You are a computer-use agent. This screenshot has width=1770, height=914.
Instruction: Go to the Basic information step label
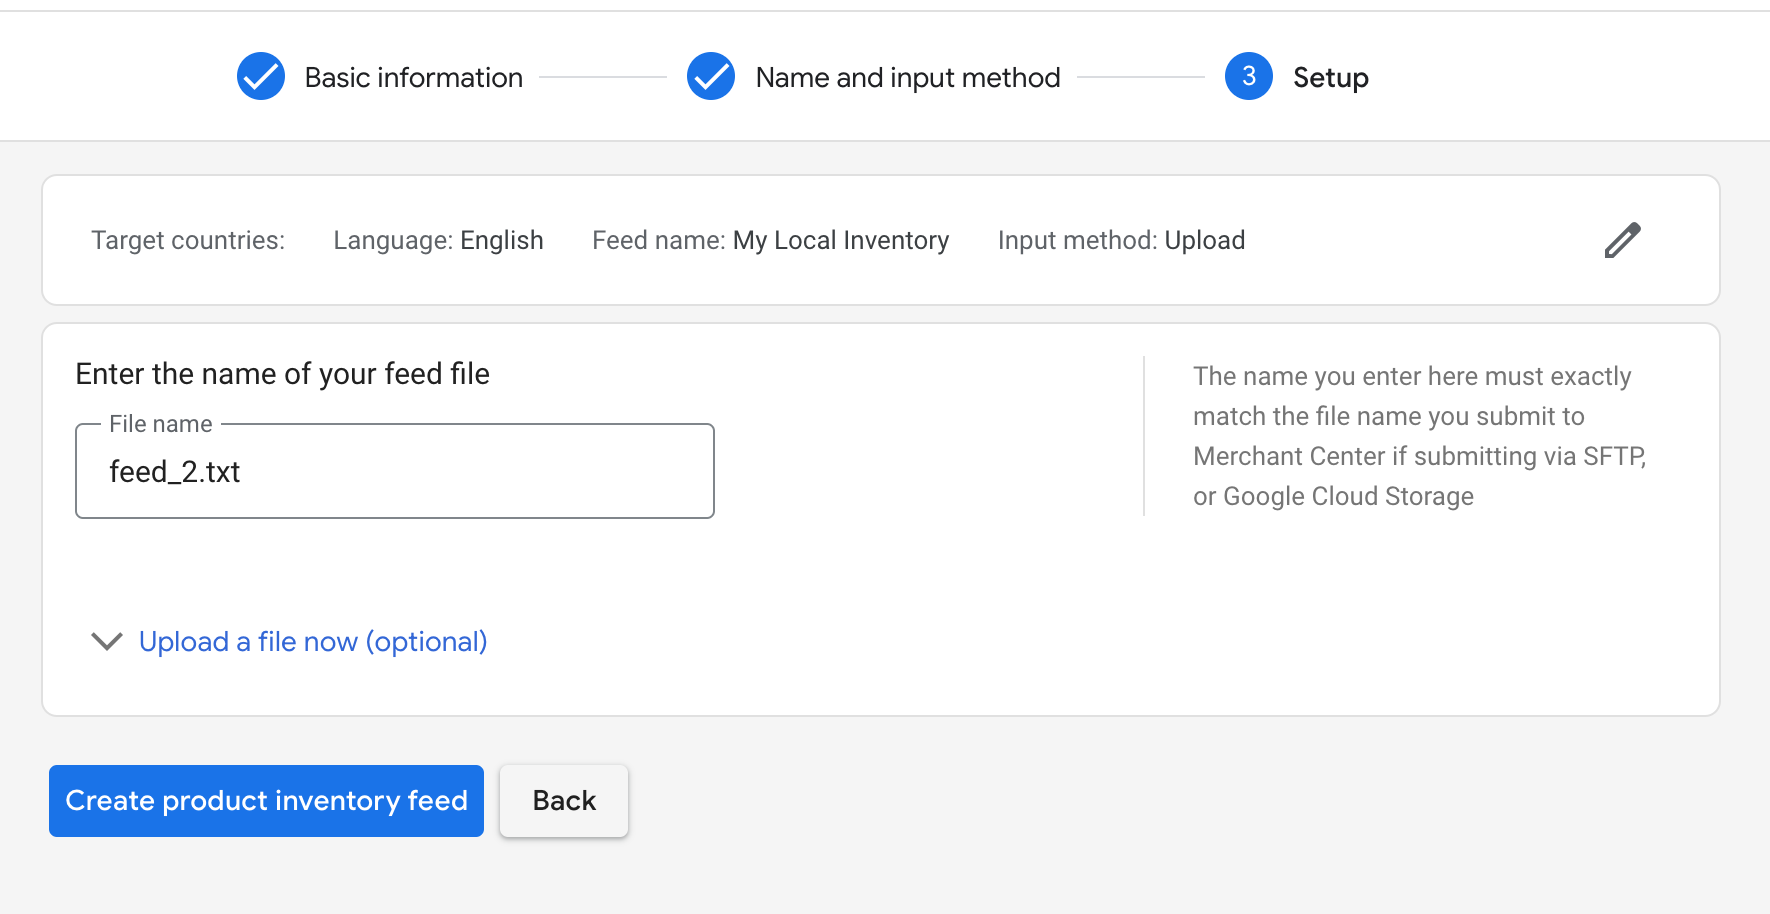pyautogui.click(x=414, y=77)
